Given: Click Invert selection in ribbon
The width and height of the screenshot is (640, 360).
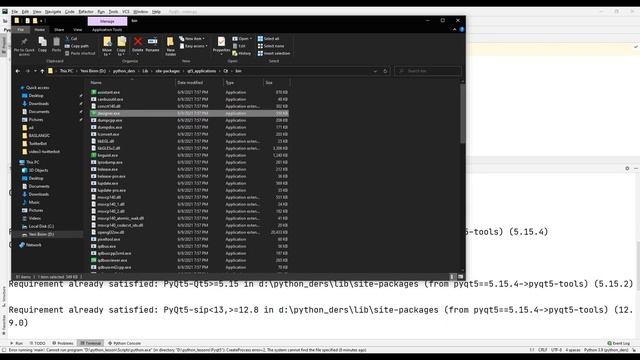Looking at the screenshot, I should coord(274,53).
